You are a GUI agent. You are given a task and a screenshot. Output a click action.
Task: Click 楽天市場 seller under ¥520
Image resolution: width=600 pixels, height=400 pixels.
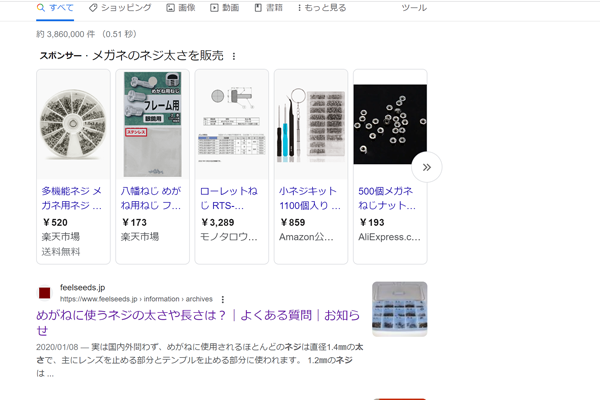tap(61, 237)
